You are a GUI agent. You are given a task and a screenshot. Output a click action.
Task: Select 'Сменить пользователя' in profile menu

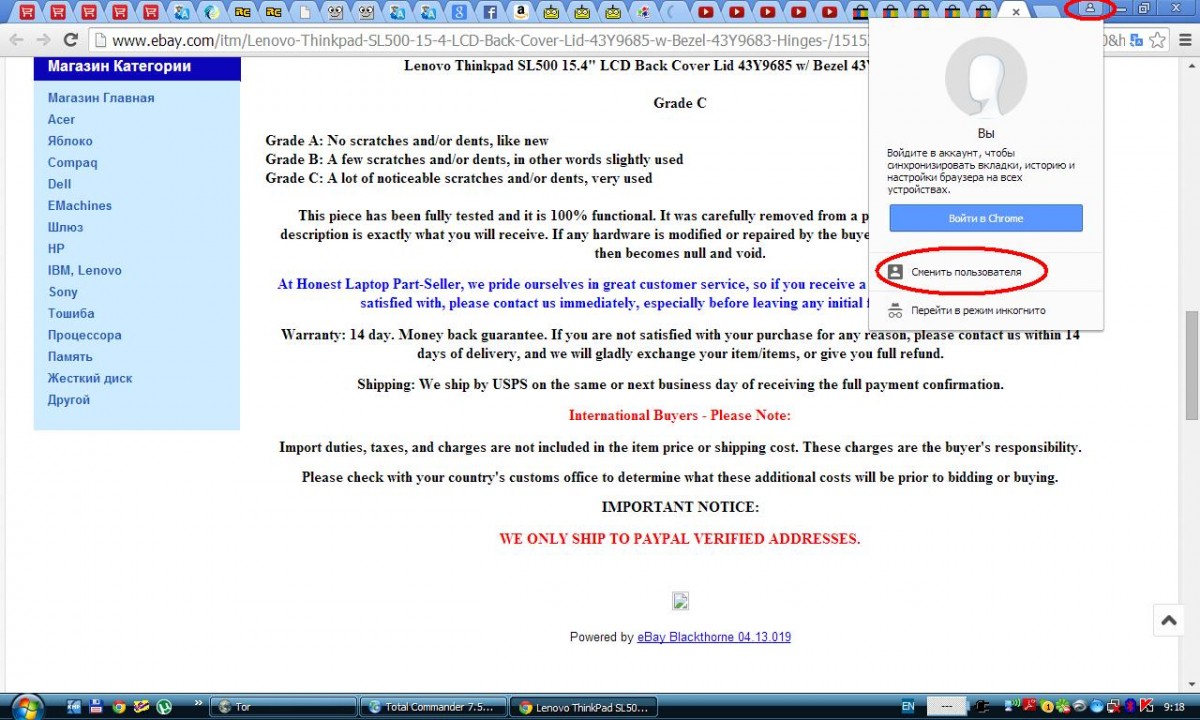[x=965, y=272]
